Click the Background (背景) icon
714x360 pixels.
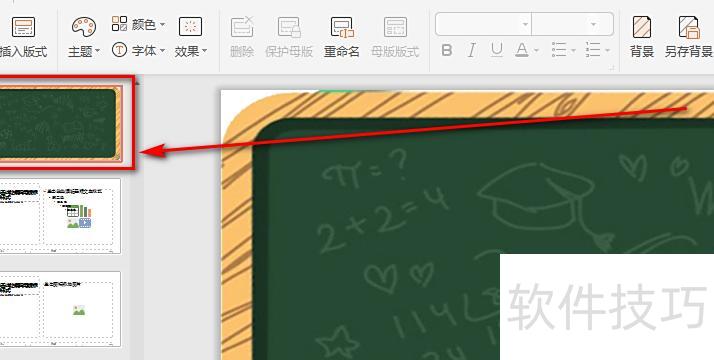click(x=642, y=27)
